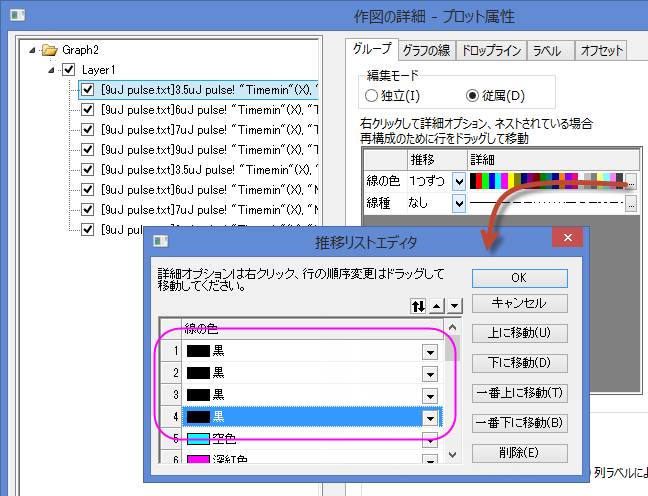Open color dropdown for row 2 黒
This screenshot has height=496, width=648.
430,374
